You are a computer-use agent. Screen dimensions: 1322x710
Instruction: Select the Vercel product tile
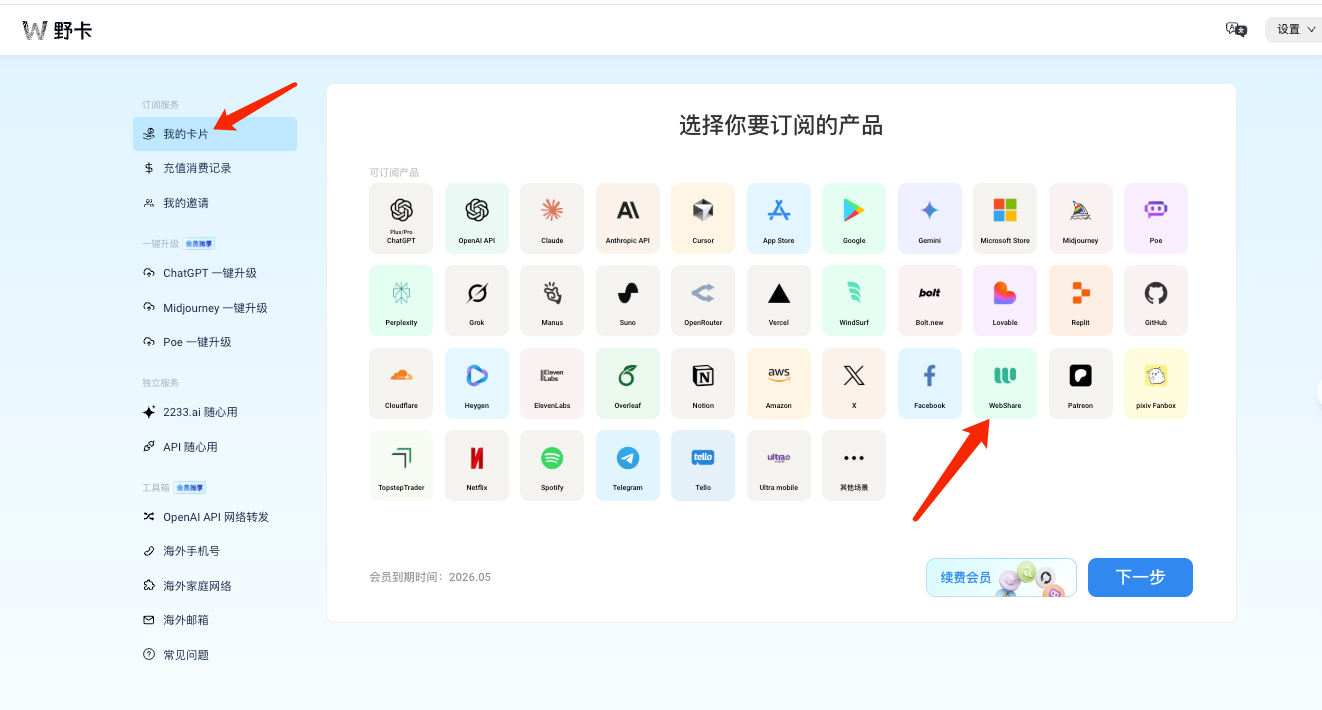[779, 300]
